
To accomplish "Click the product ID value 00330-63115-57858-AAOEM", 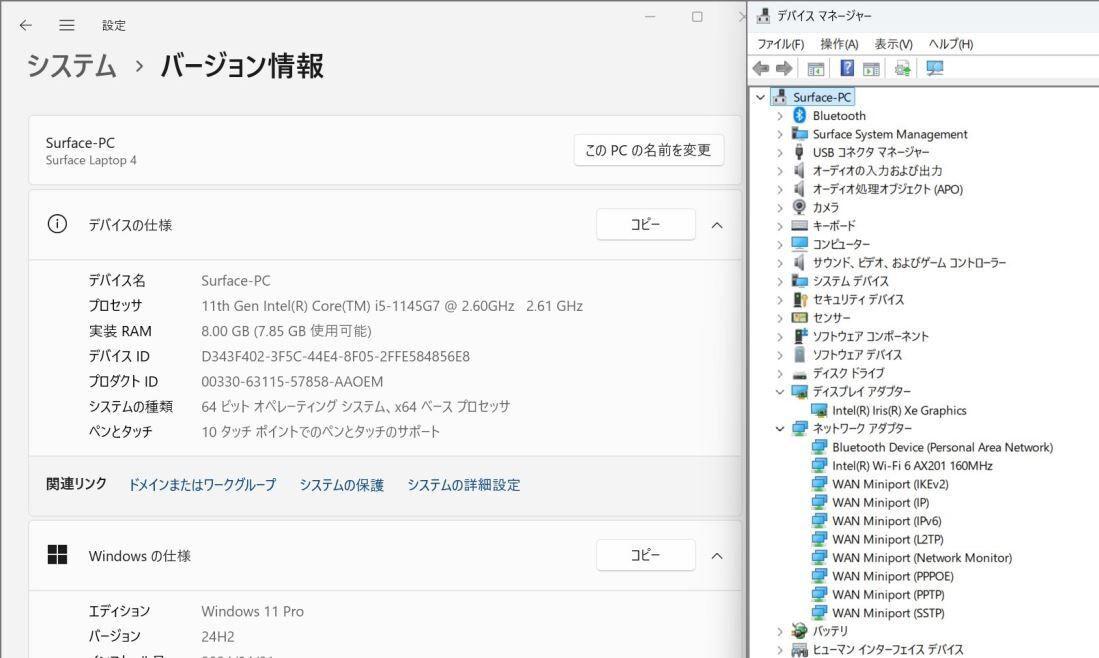I will tap(292, 381).
